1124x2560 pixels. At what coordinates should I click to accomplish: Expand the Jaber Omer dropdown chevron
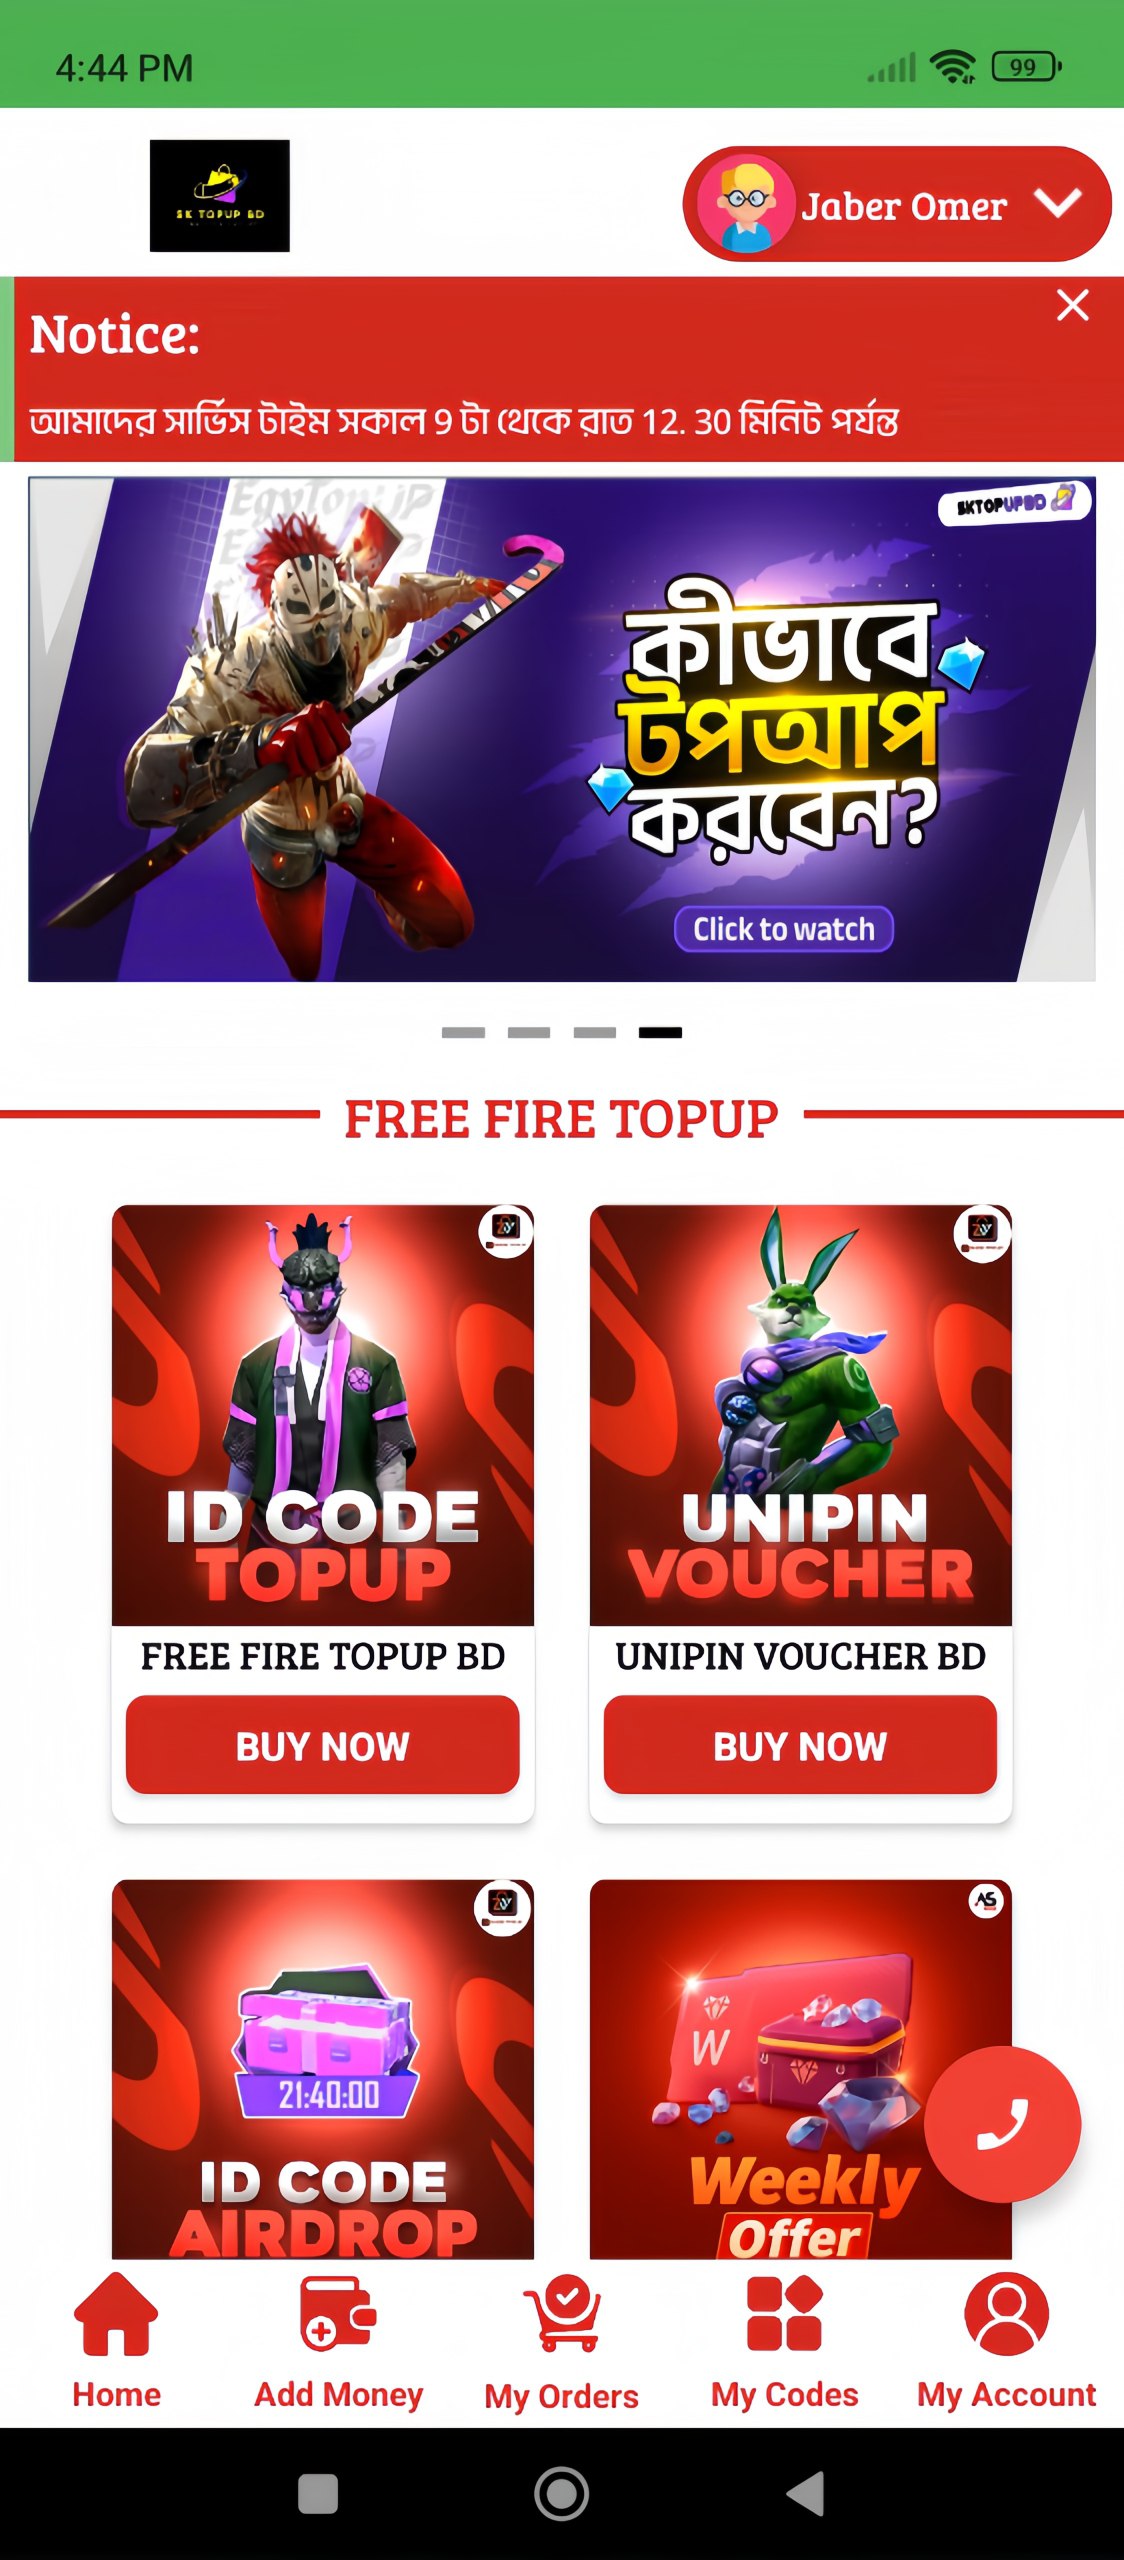tap(1058, 203)
